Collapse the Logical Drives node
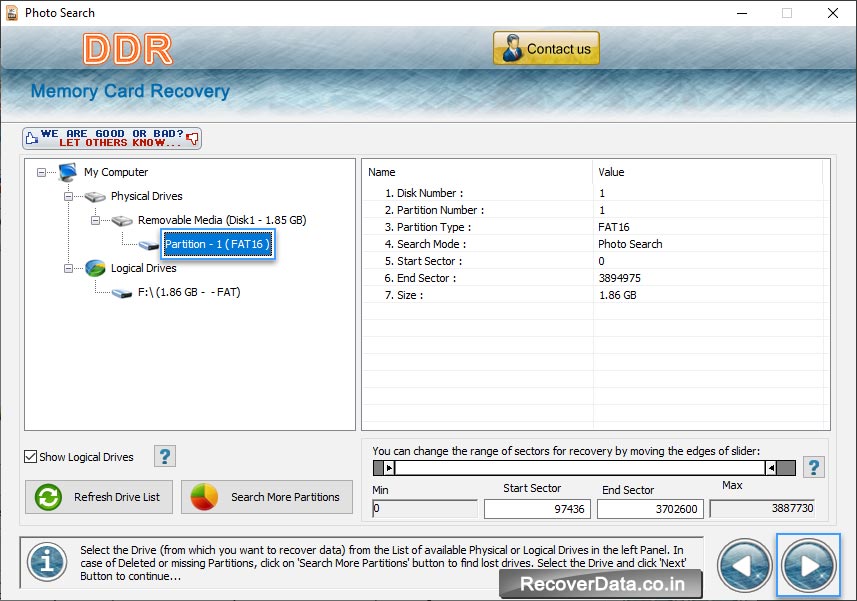857x601 pixels. pyautogui.click(x=69, y=268)
